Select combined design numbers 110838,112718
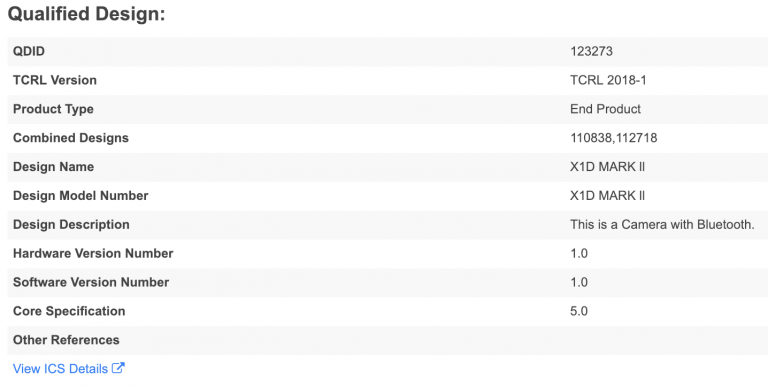 (614, 138)
